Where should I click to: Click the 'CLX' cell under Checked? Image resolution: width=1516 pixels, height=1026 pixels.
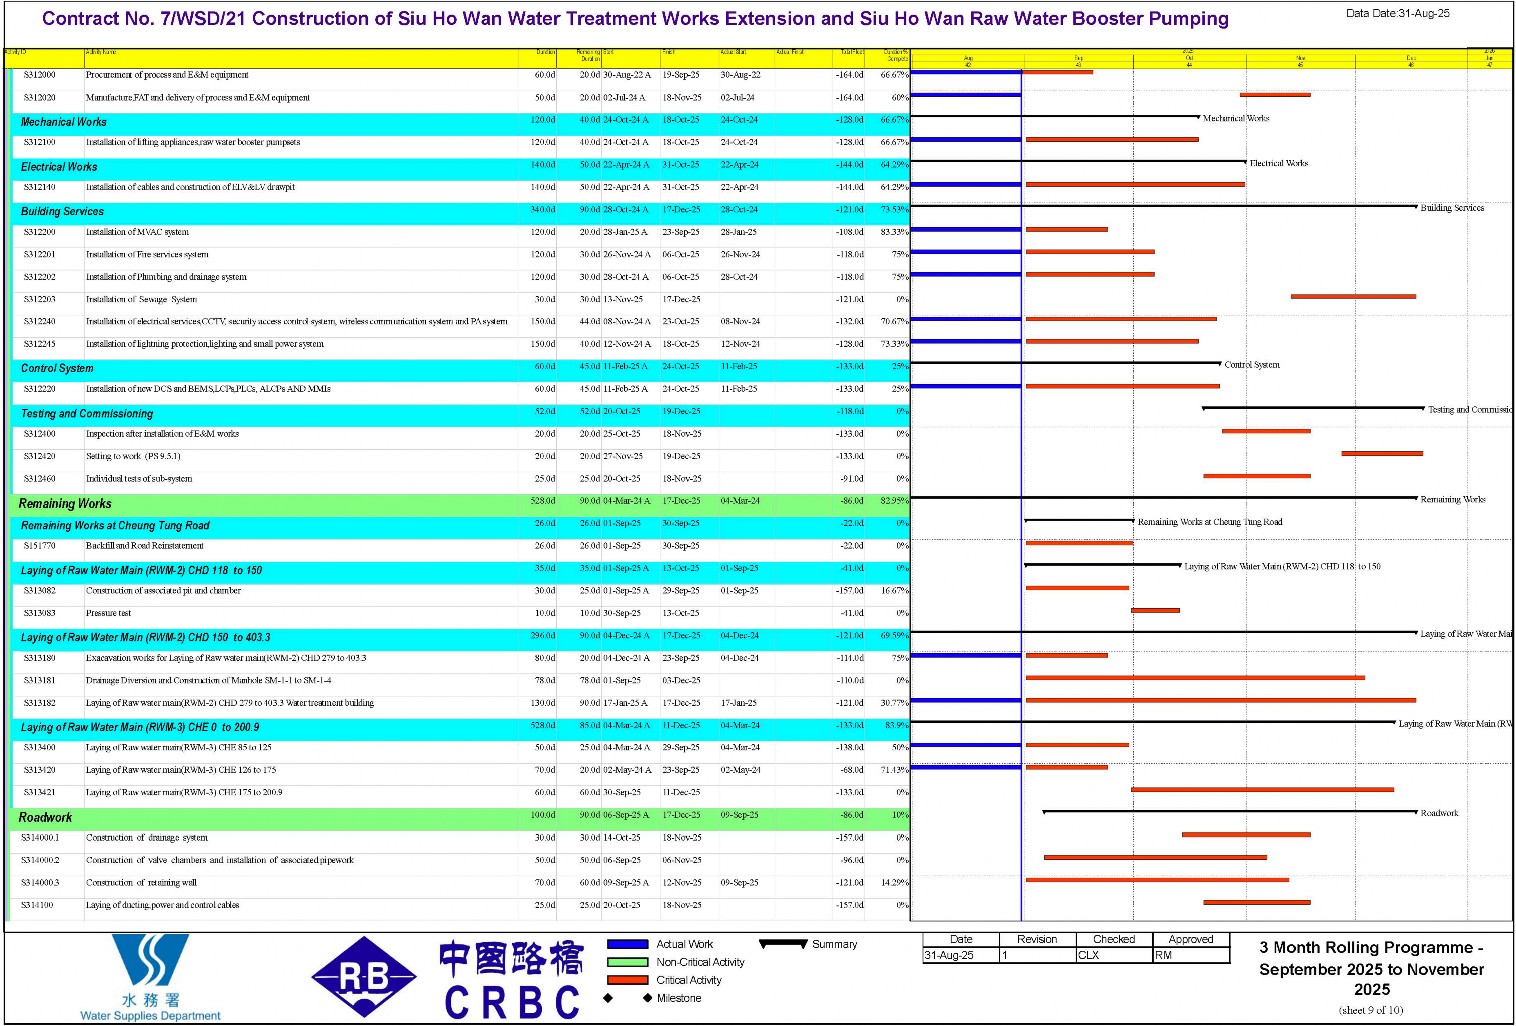point(1114,955)
